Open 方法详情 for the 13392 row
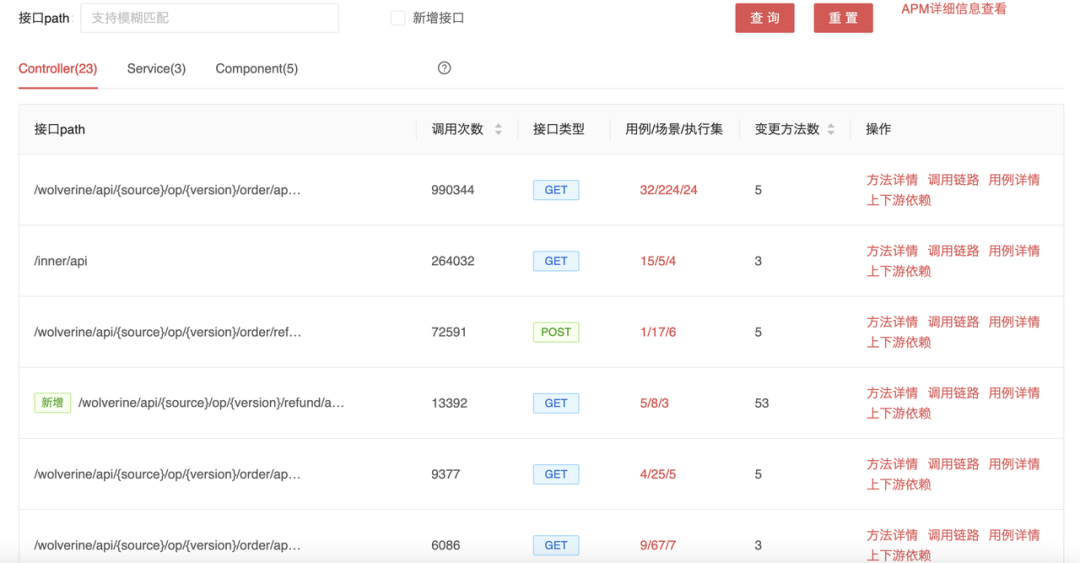Viewport: 1080px width, 563px height. [x=892, y=393]
